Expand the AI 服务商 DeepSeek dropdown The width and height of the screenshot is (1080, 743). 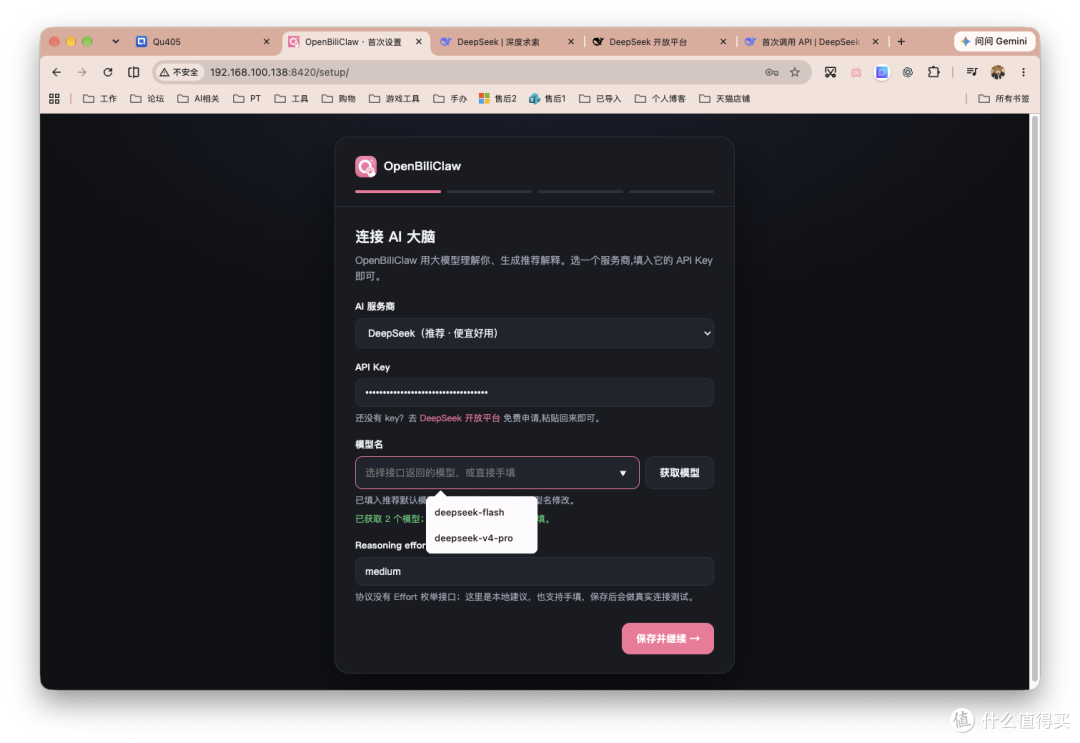[534, 333]
